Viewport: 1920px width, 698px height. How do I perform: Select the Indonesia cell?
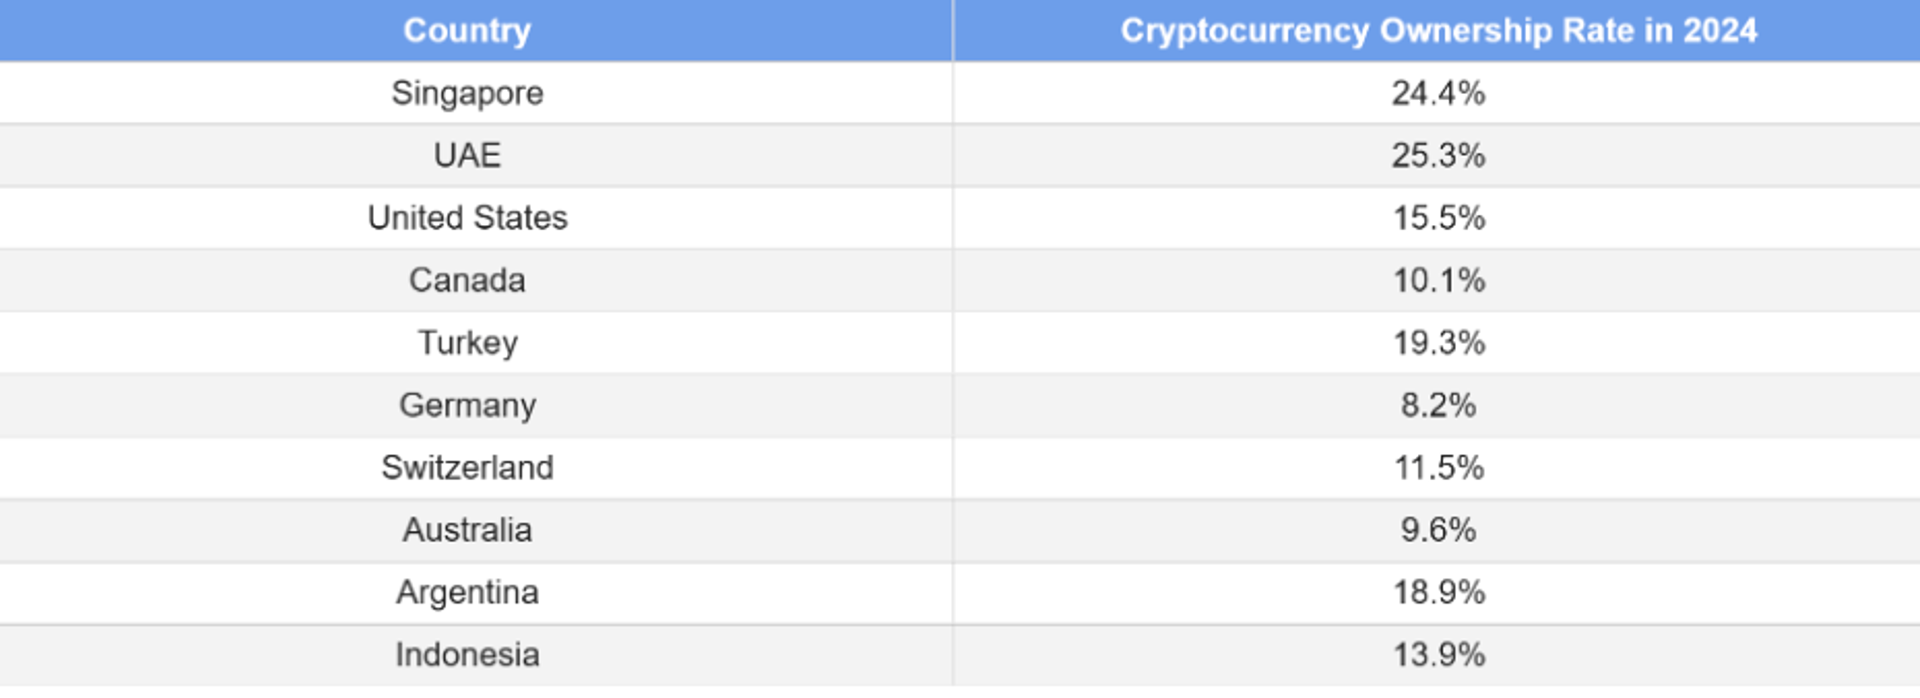click(x=467, y=655)
